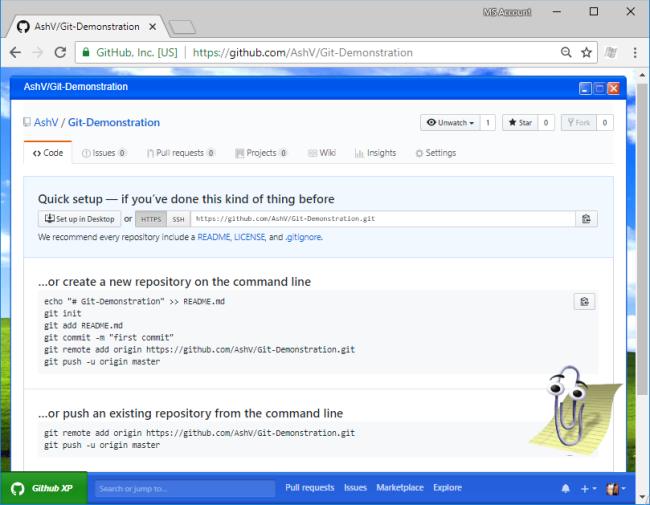Go back using the browser back arrow
Image resolution: width=650 pixels, height=505 pixels.
15,52
